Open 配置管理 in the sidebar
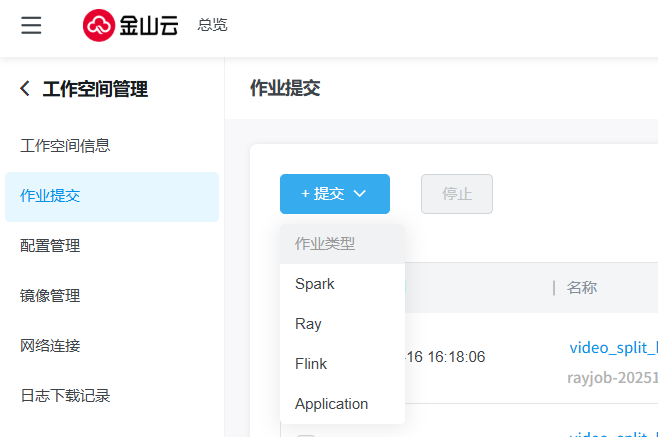The image size is (658, 437). (50, 246)
